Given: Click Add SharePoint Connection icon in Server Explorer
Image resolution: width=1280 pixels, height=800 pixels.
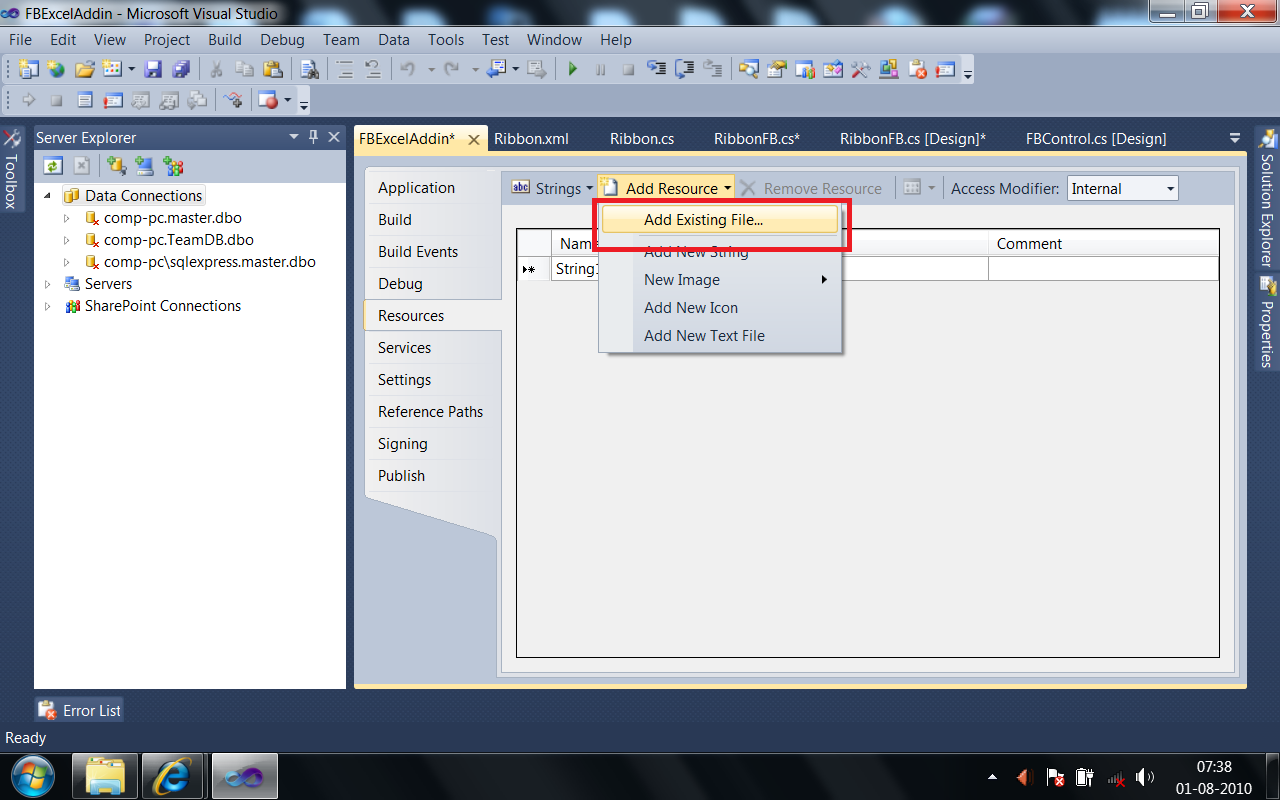Looking at the screenshot, I should coord(173,166).
